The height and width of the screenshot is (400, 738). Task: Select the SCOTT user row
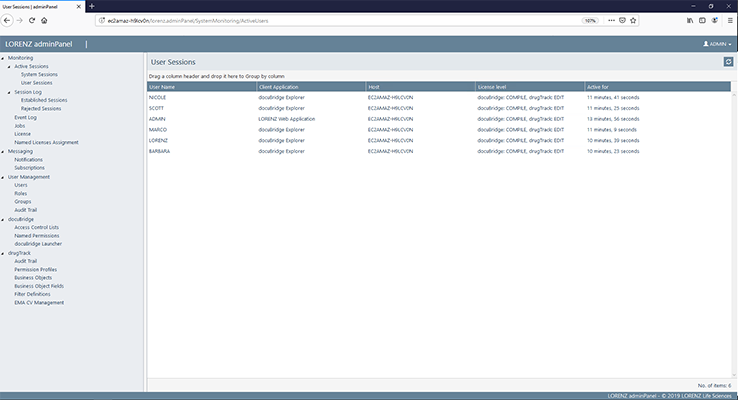pyautogui.click(x=439, y=108)
